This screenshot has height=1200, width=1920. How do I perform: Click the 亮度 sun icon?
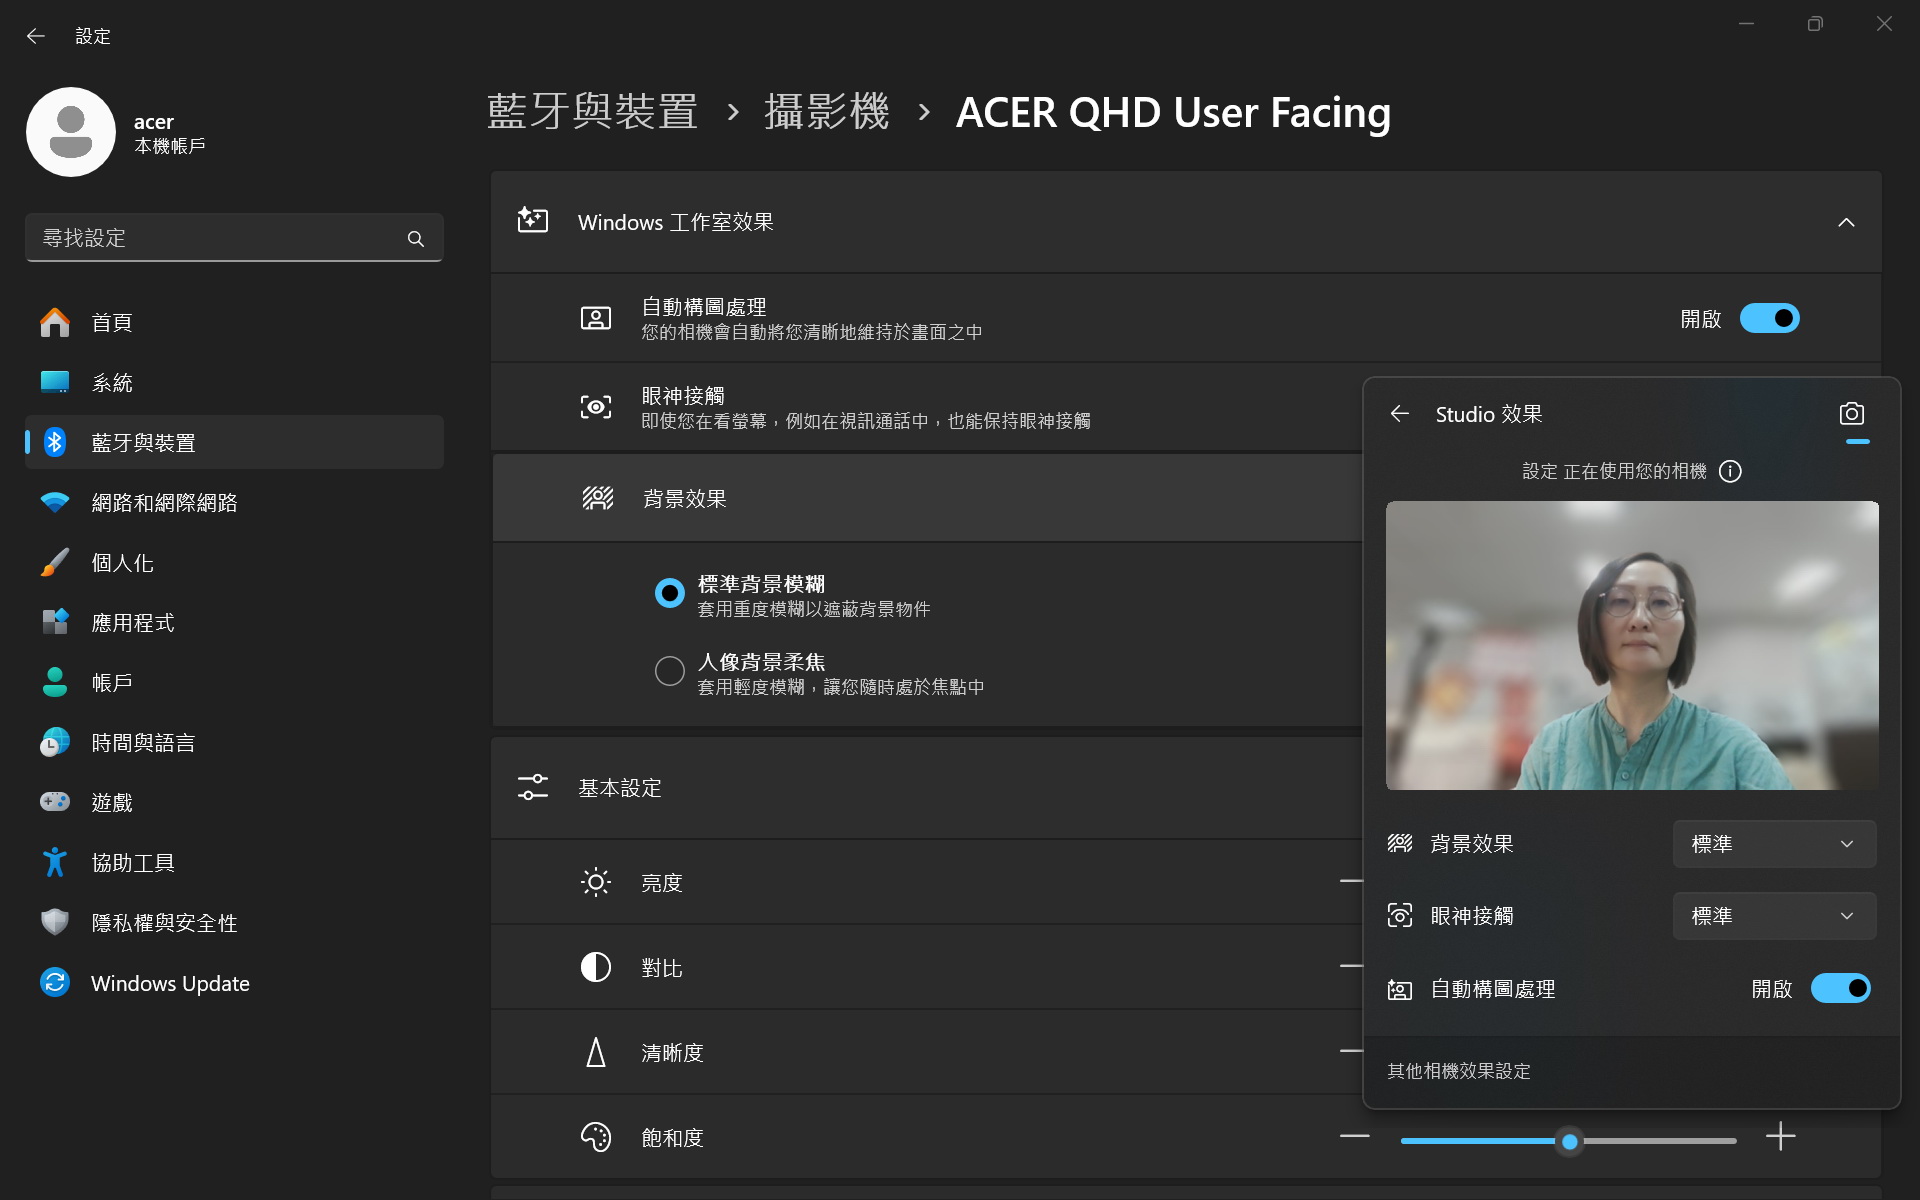pos(596,882)
